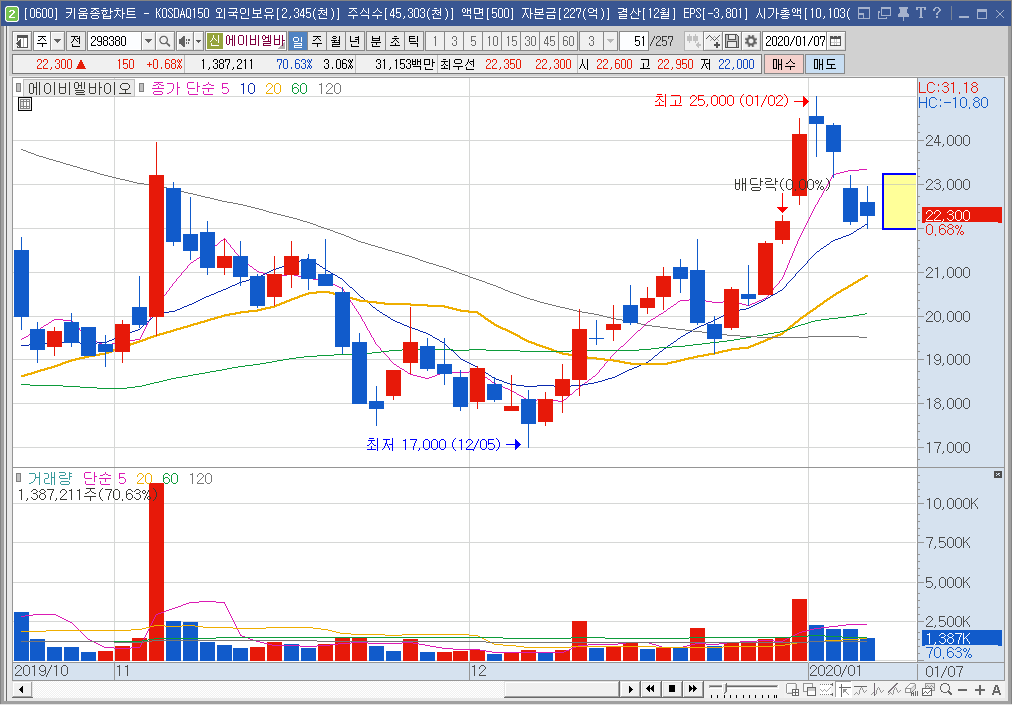The width and height of the screenshot is (1012, 705).
Task: Select the 5 interval button
Action: point(473,42)
